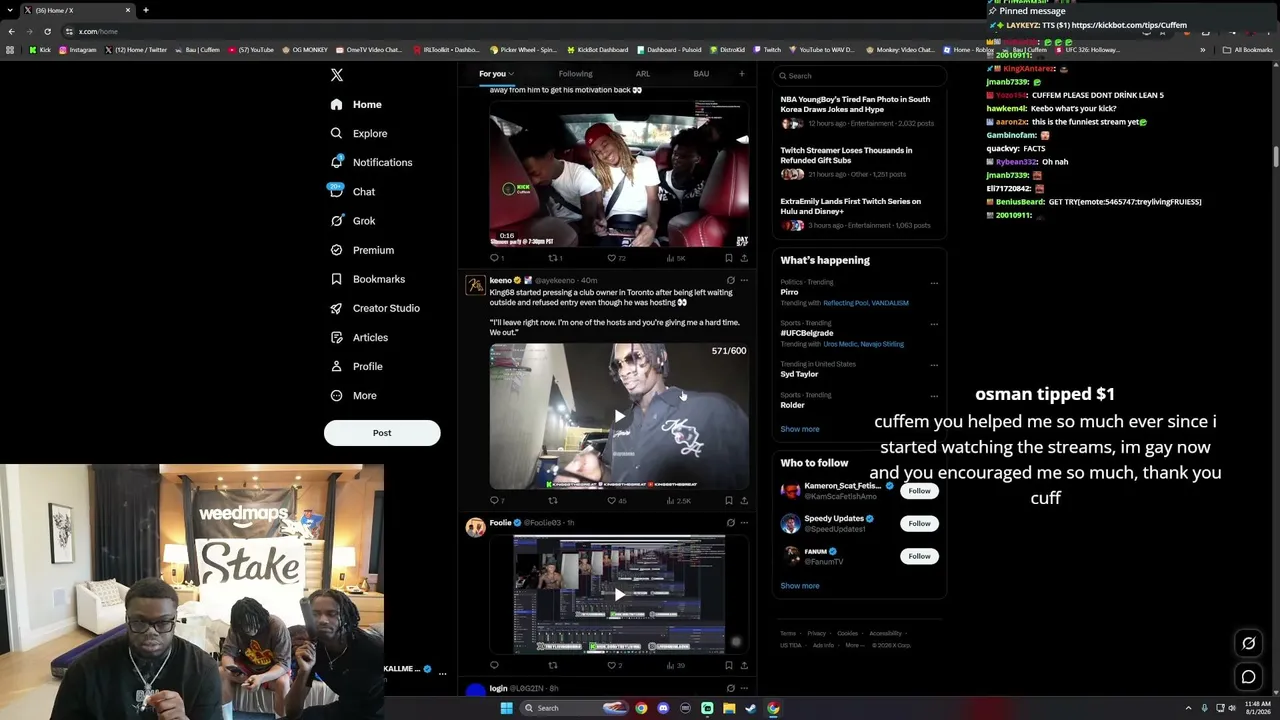Open Creator Studio in the X sidebar
This screenshot has width=1280, height=720.
pos(375,308)
